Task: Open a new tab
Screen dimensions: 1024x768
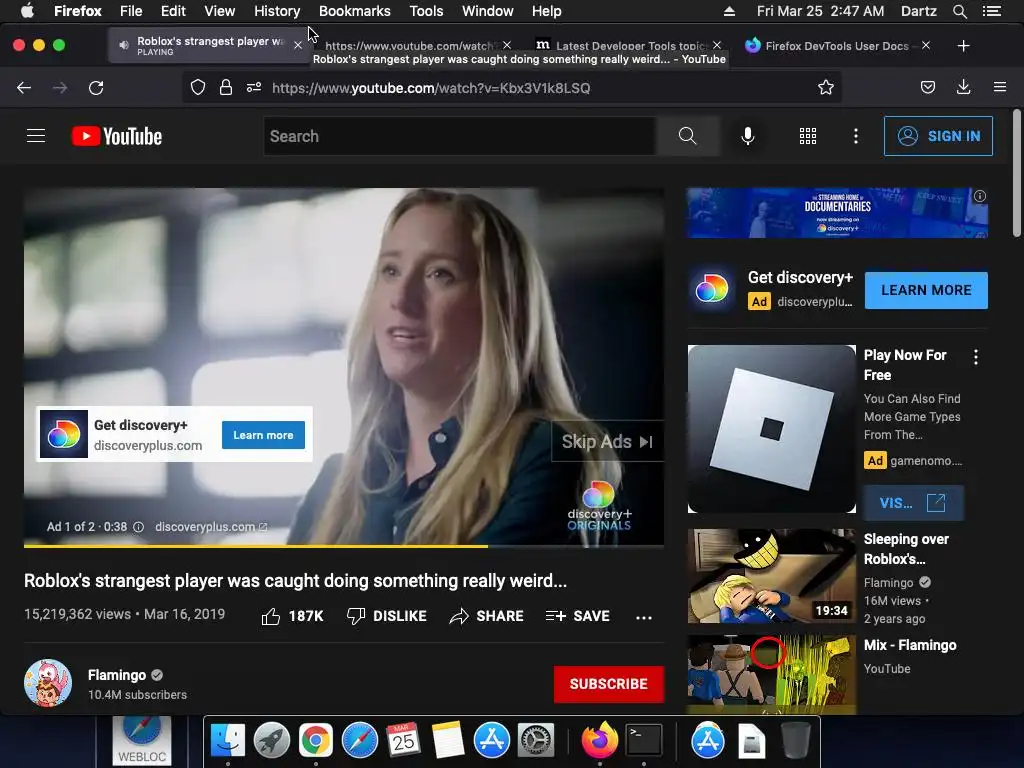Action: pyautogui.click(x=963, y=46)
